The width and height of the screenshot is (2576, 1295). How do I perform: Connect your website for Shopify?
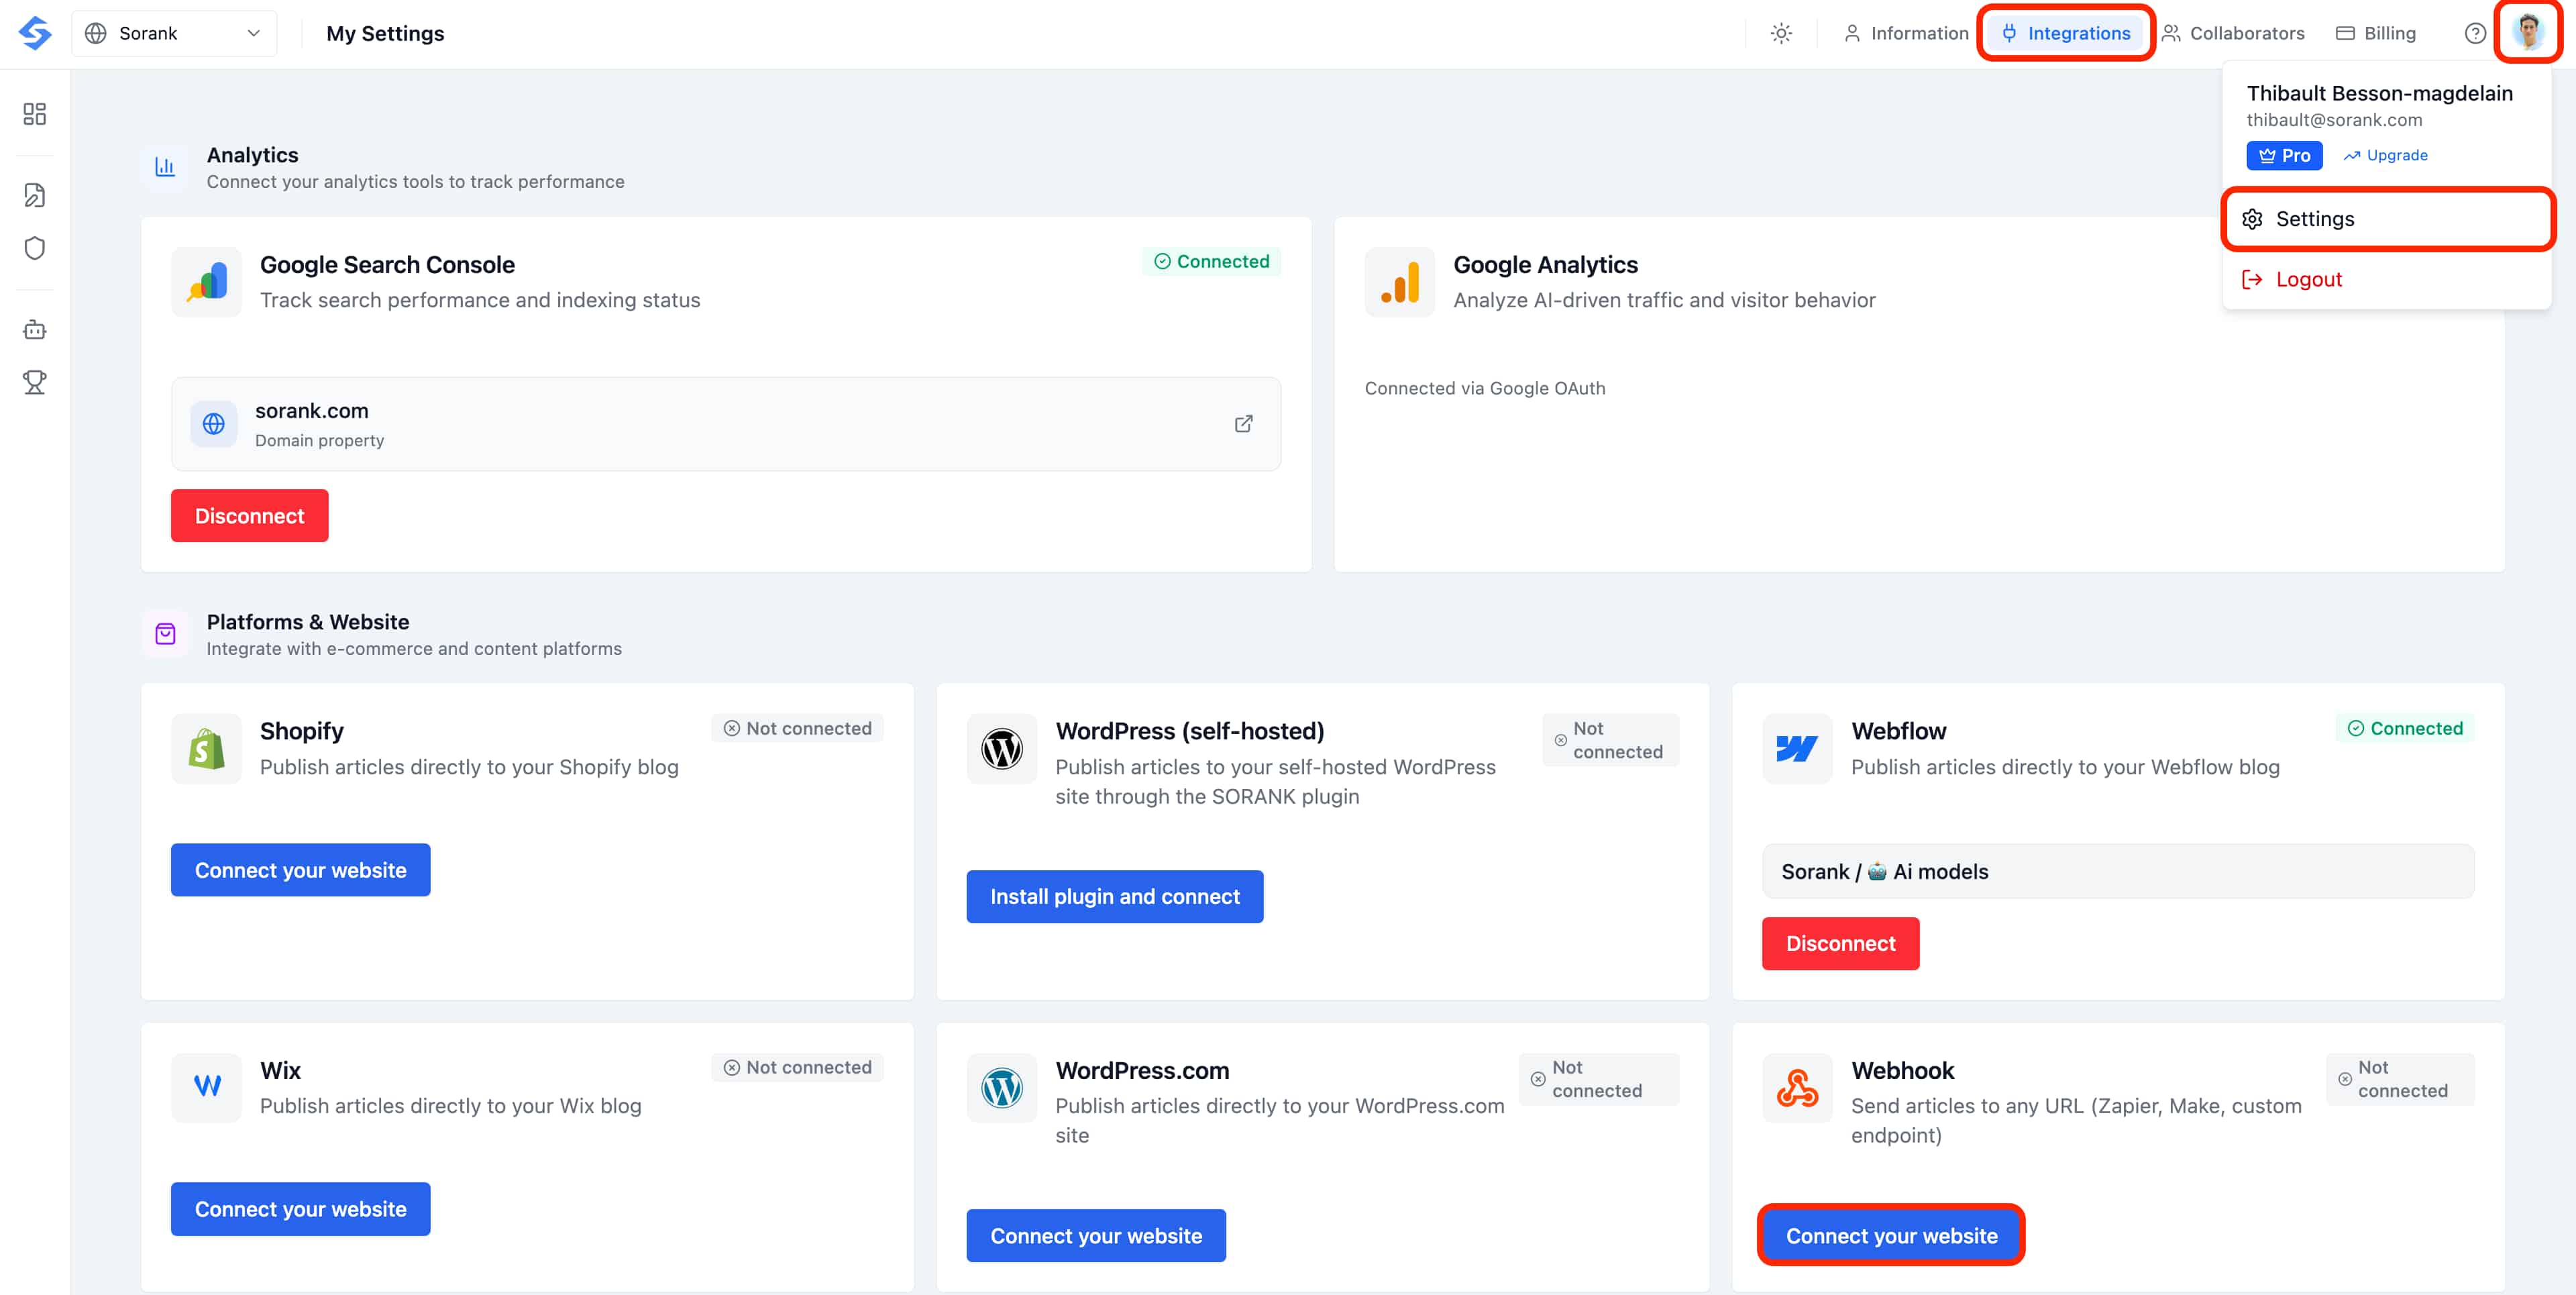point(301,870)
